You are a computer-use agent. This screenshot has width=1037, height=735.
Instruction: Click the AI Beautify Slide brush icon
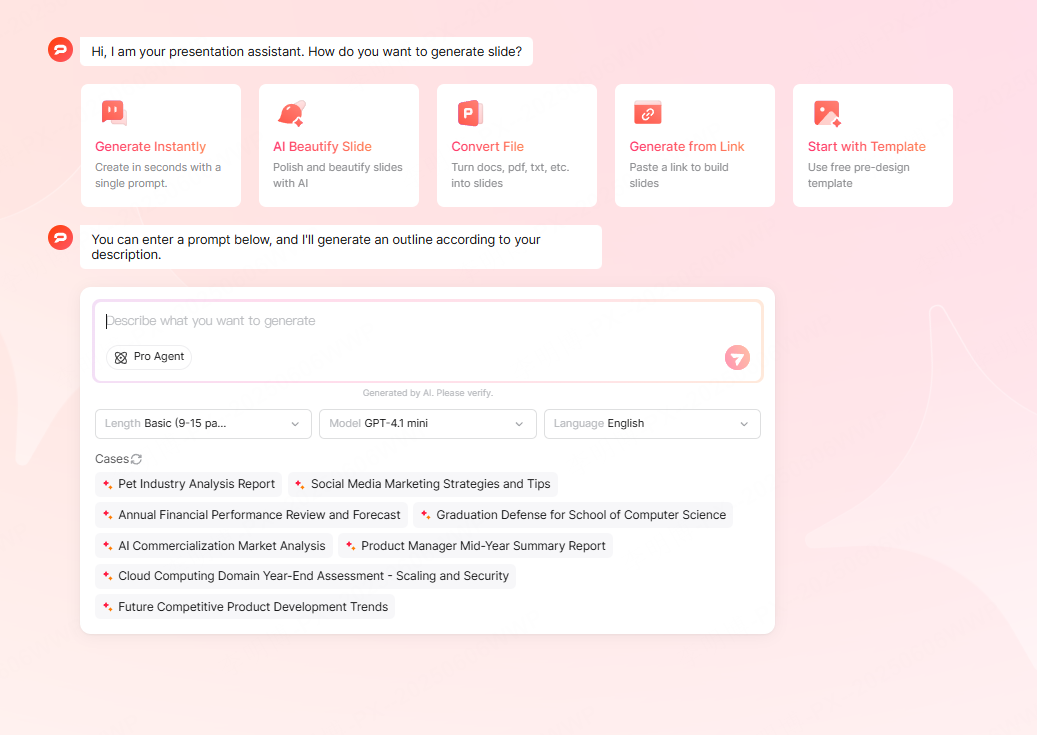click(x=291, y=112)
